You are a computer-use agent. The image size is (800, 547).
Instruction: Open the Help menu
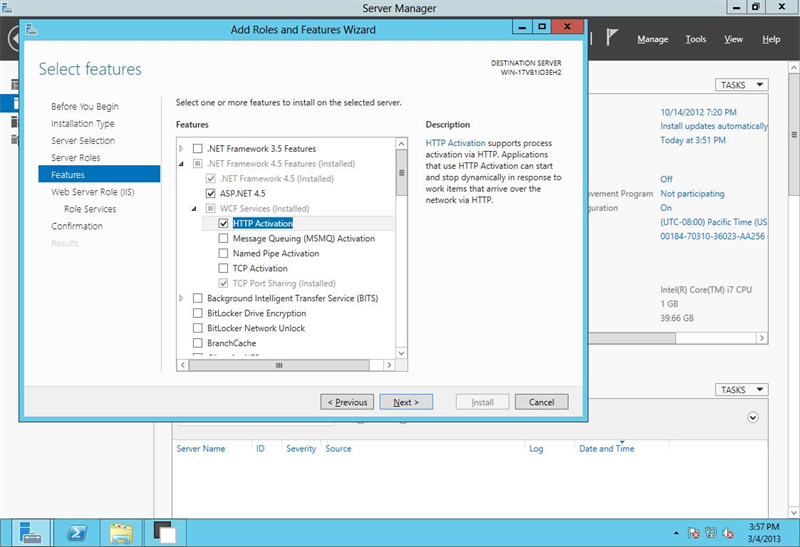click(x=771, y=39)
